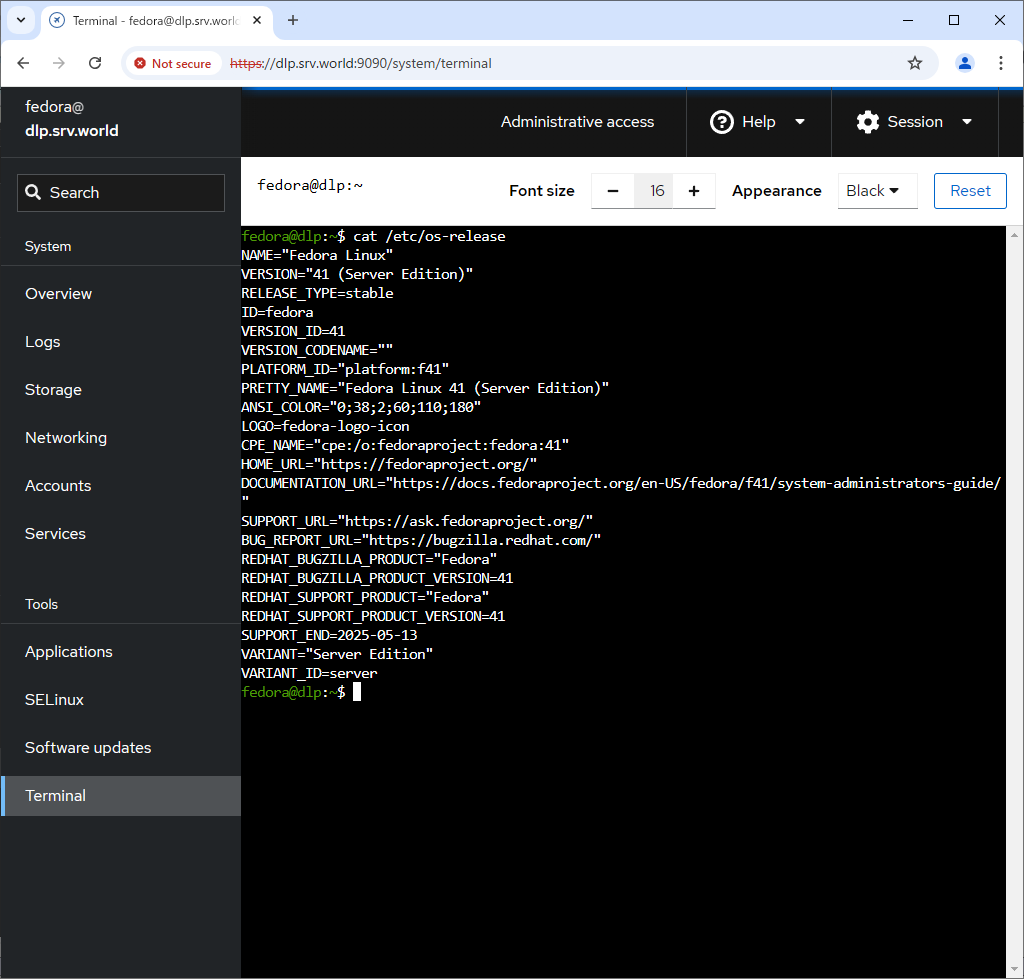This screenshot has height=979, width=1024.
Task: Decrease font size with minus button
Action: pos(613,191)
